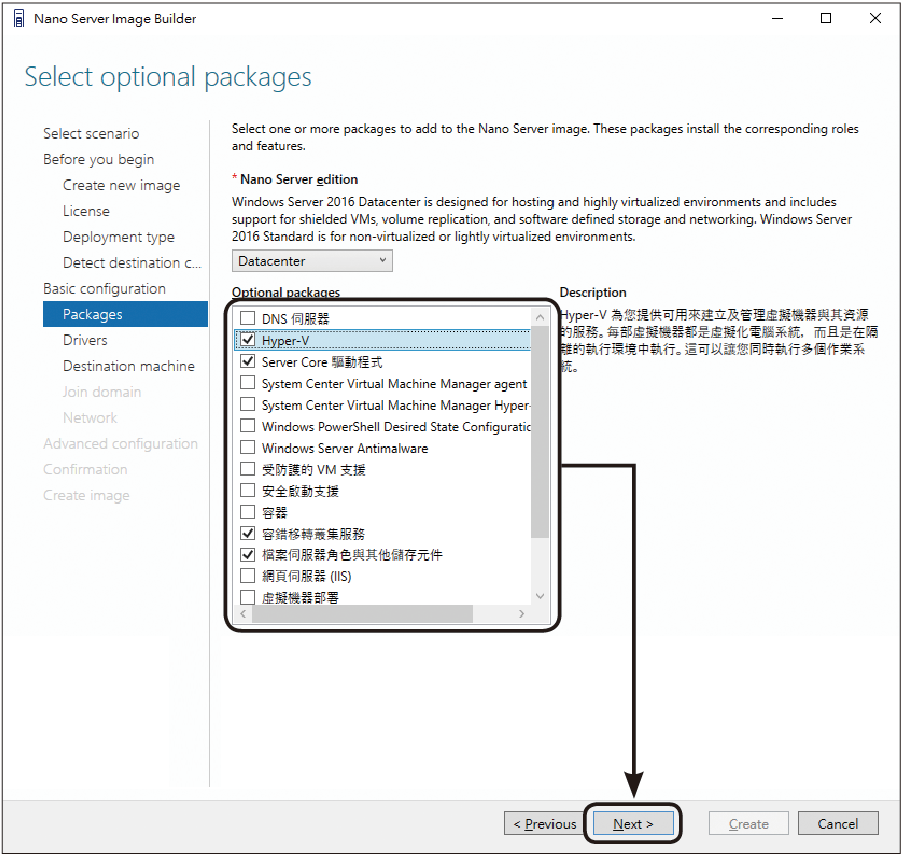Uncheck the 容錯移轉叢集服務 checkbox
This screenshot has width=904, height=857.
point(247,533)
